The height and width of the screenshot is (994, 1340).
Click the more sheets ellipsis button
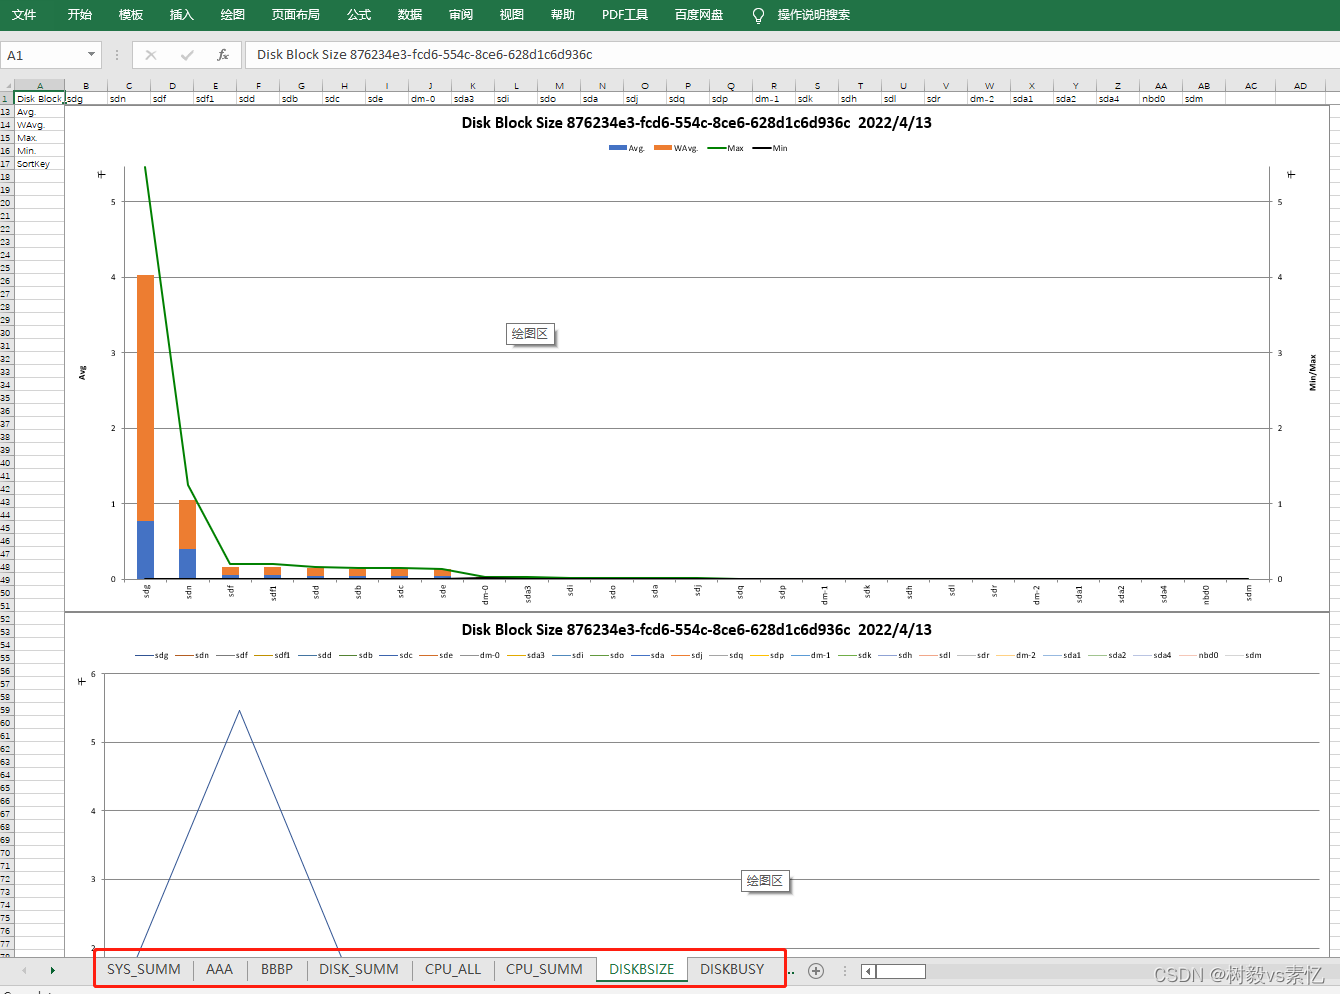(791, 971)
